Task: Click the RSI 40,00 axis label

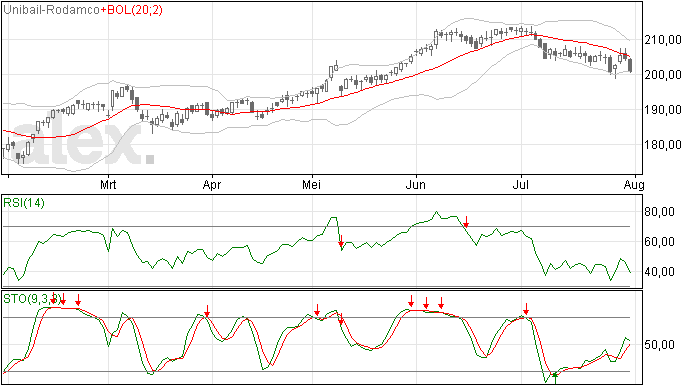Action: [x=659, y=272]
